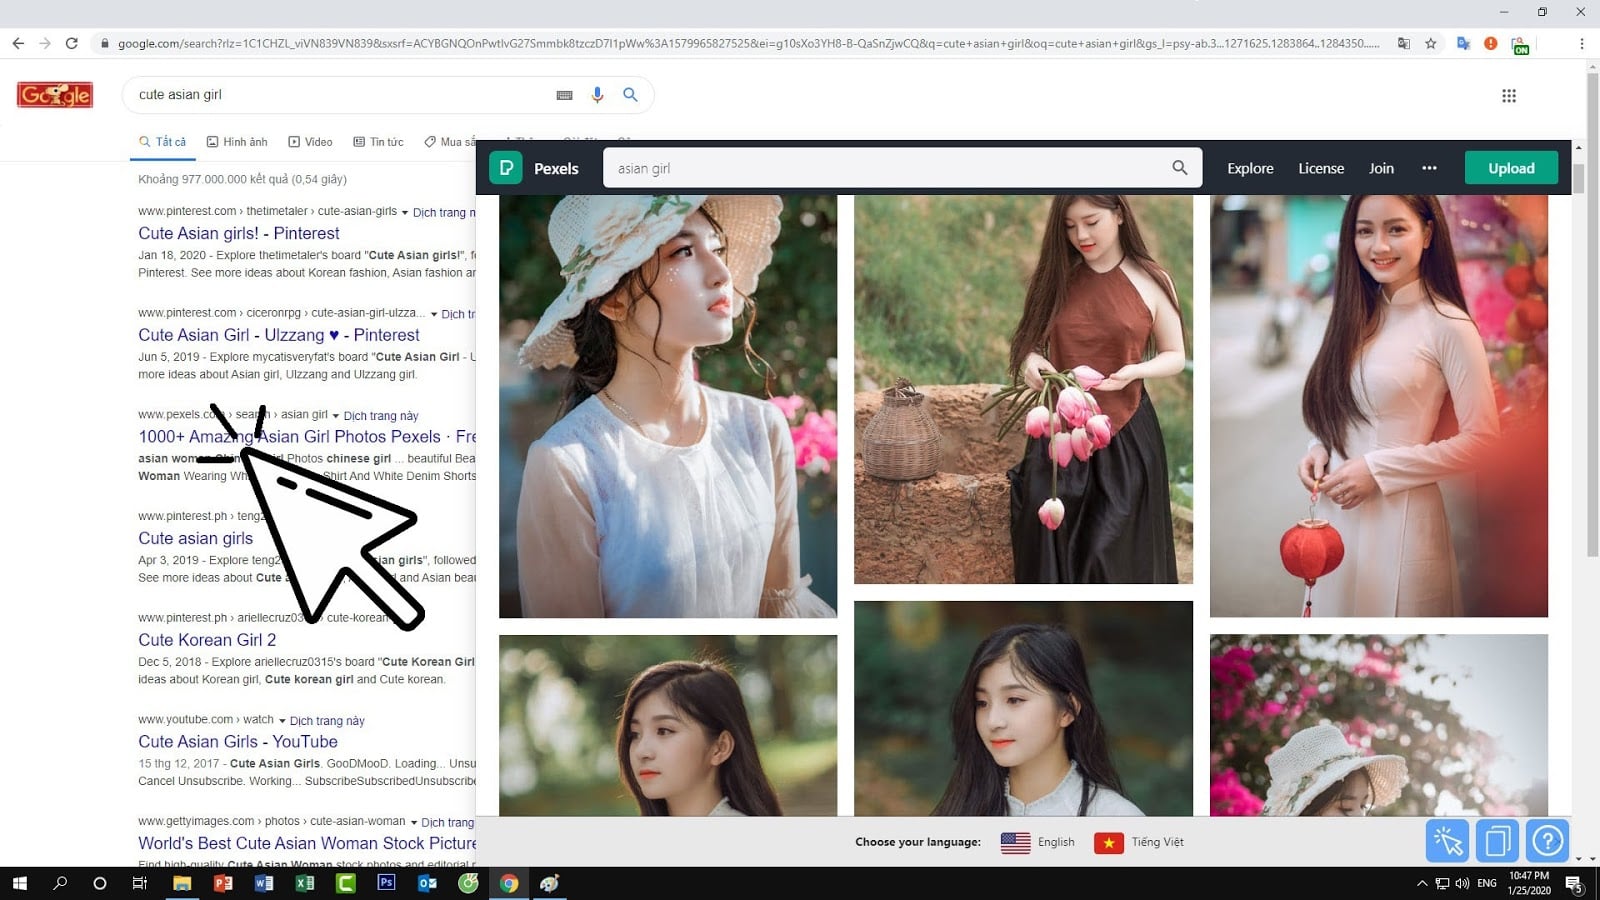Choose English language with US flag
The image size is (1600, 900).
[1038, 842]
